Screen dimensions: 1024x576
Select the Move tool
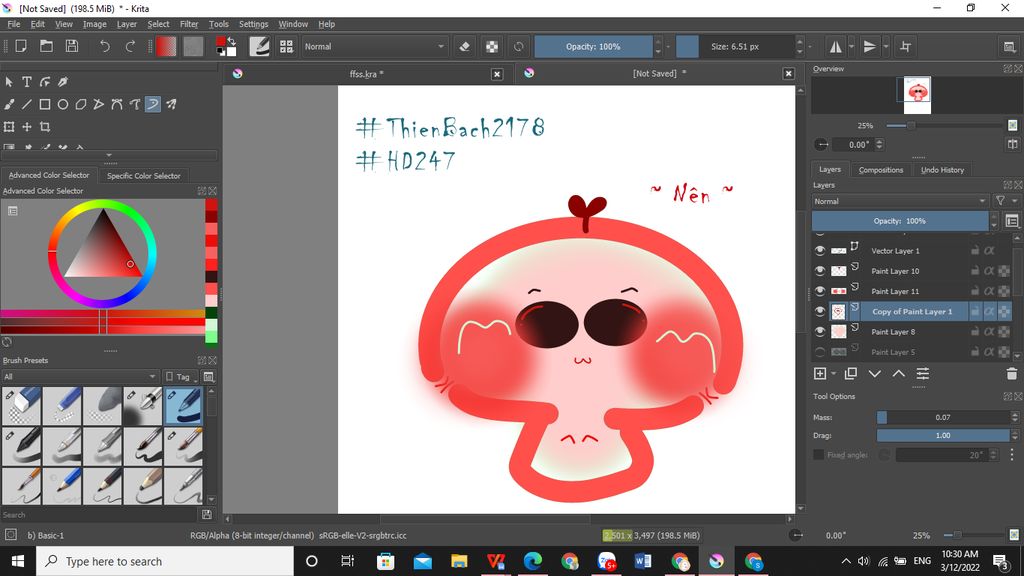click(27, 127)
